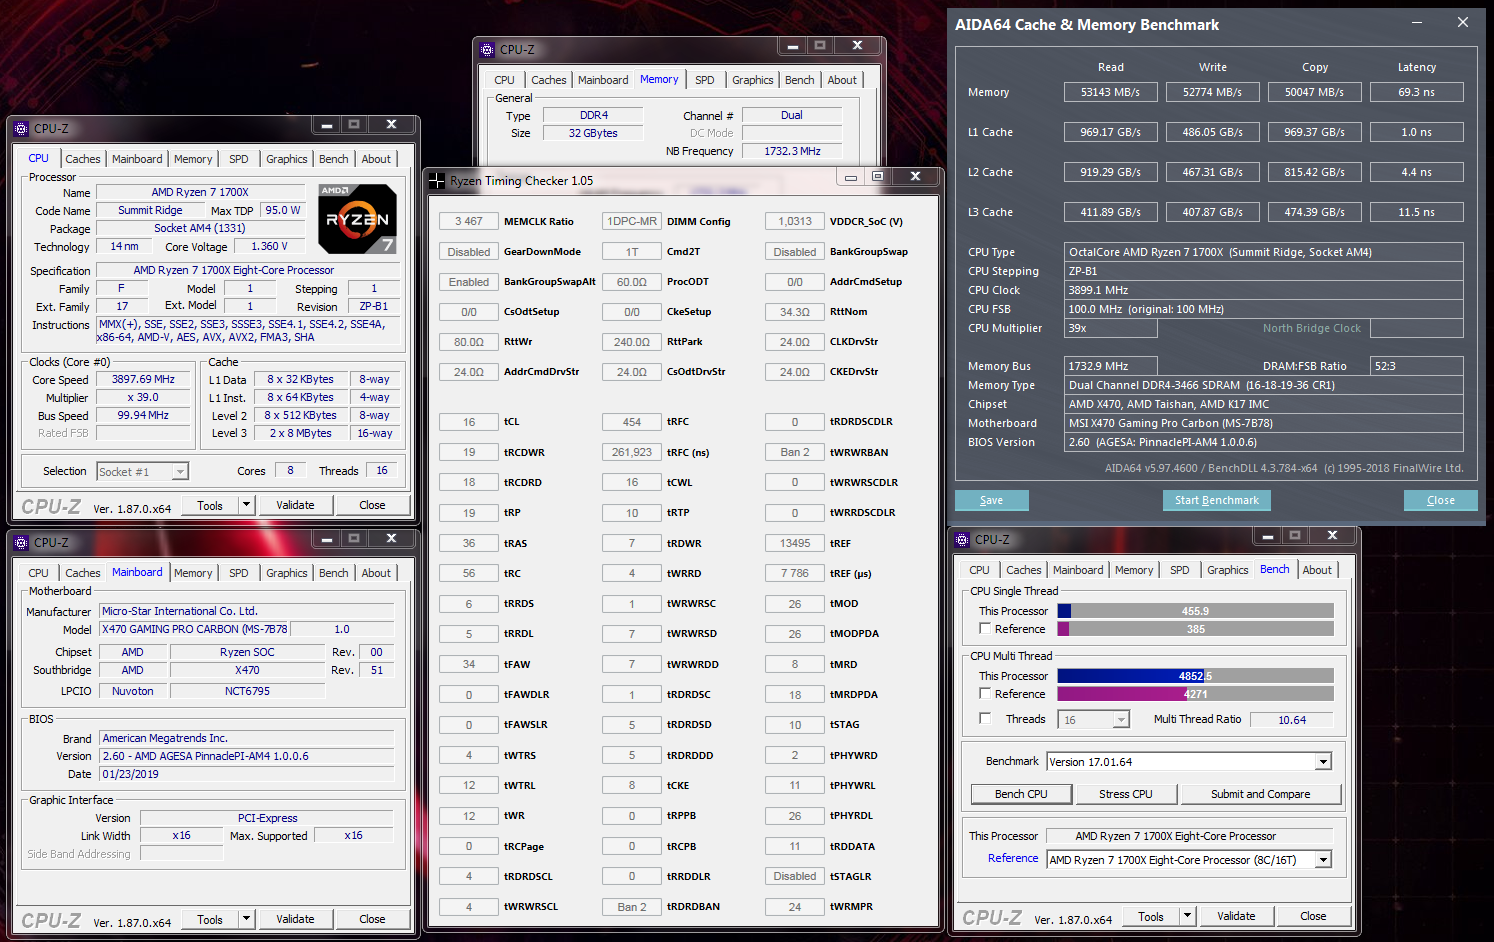Click Save button in AIDA64 window

pyautogui.click(x=992, y=500)
